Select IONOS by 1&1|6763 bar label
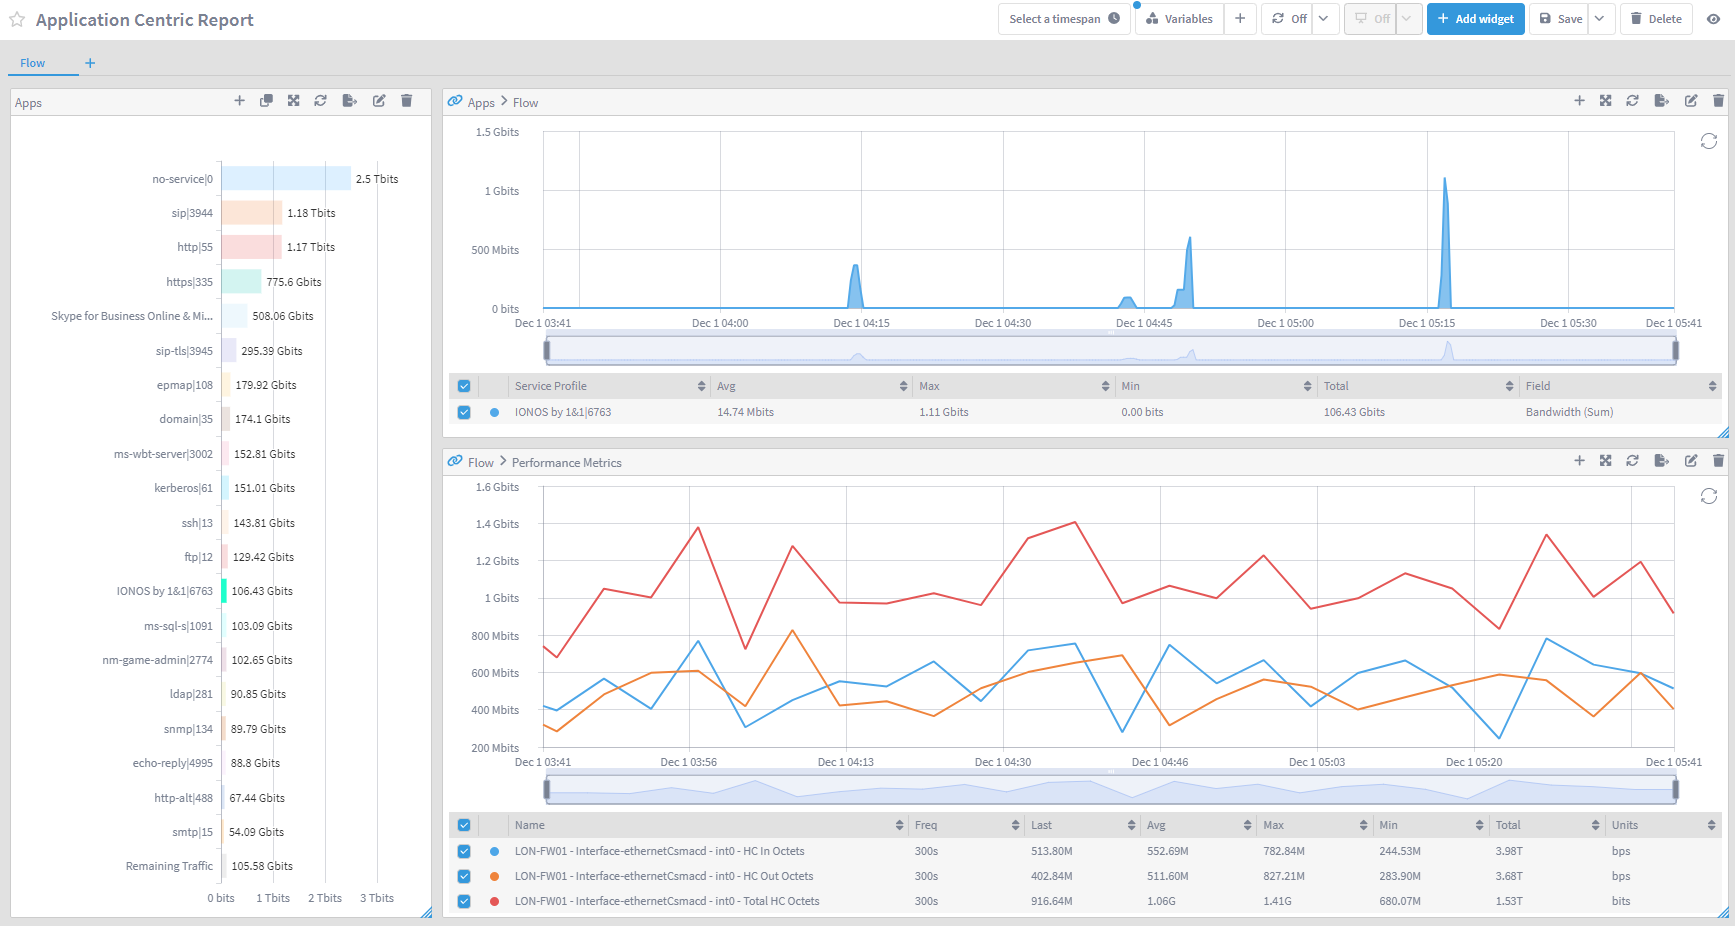 (x=164, y=591)
